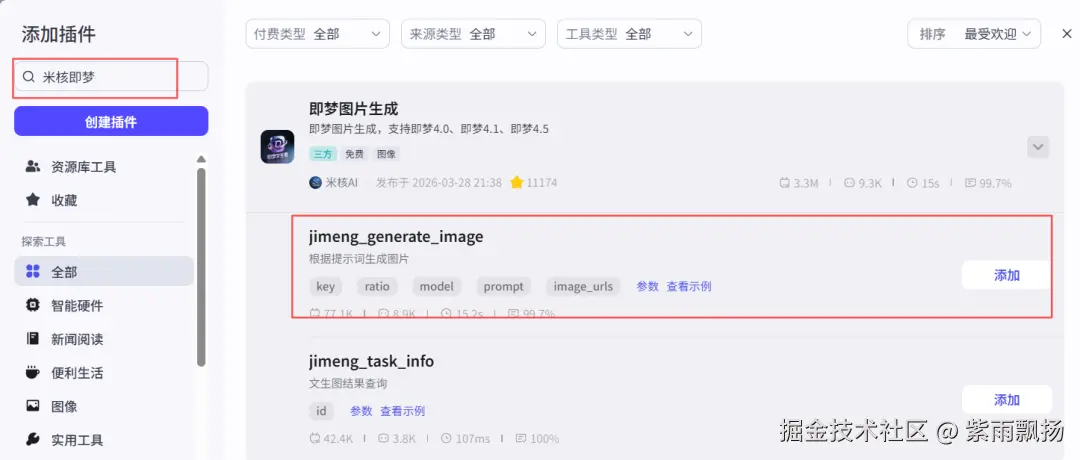
Task: Click the yellow favorites star 11174
Action: [517, 182]
